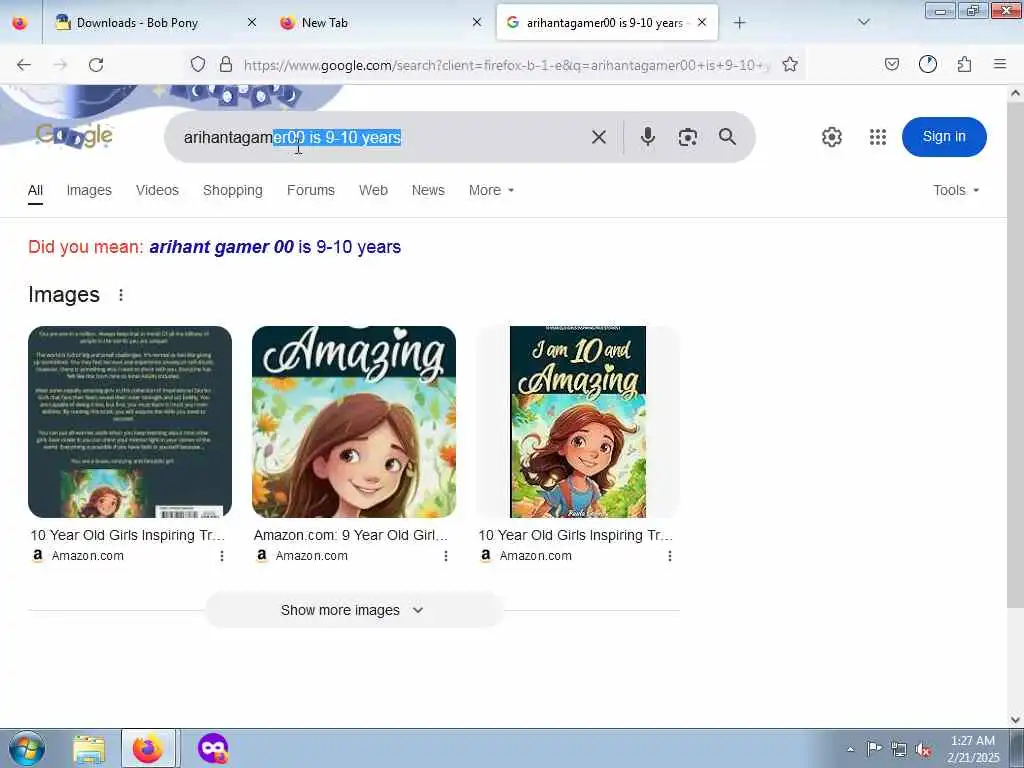Open options menu for 9 Year Old Girl image
1024x768 pixels.
(x=446, y=556)
